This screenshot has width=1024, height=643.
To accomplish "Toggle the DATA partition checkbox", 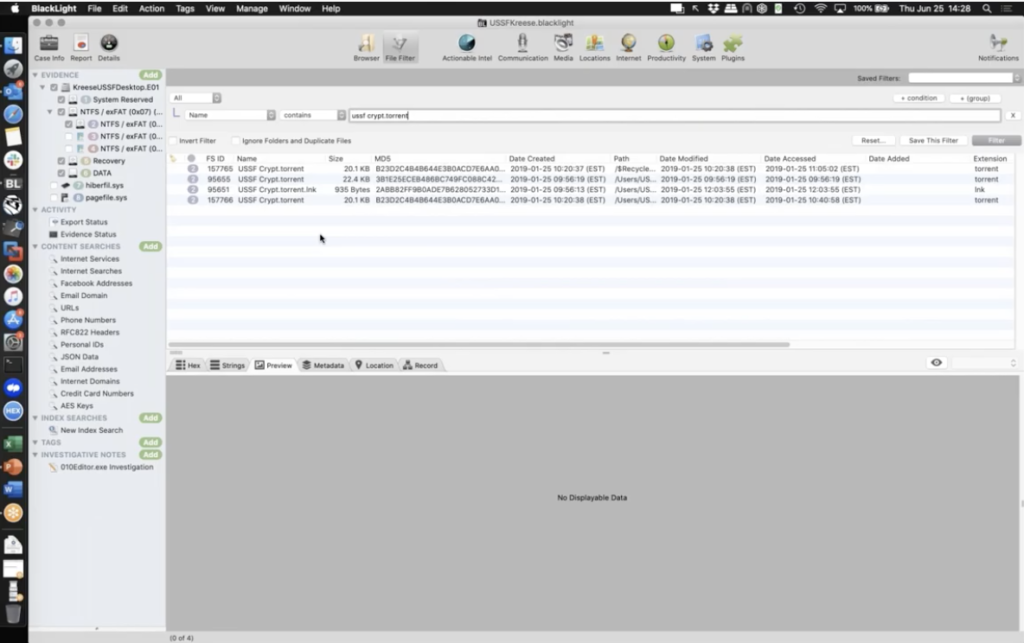I will [61, 174].
